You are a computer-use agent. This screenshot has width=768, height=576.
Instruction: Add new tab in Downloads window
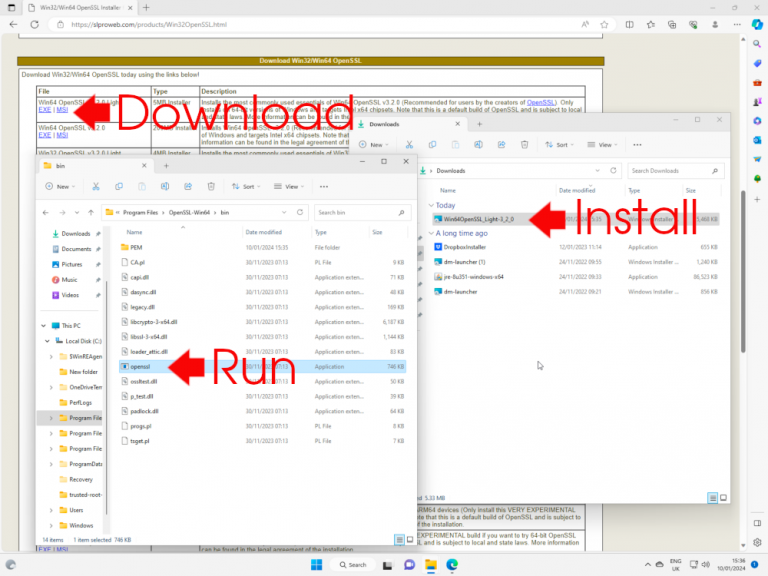[x=480, y=124]
